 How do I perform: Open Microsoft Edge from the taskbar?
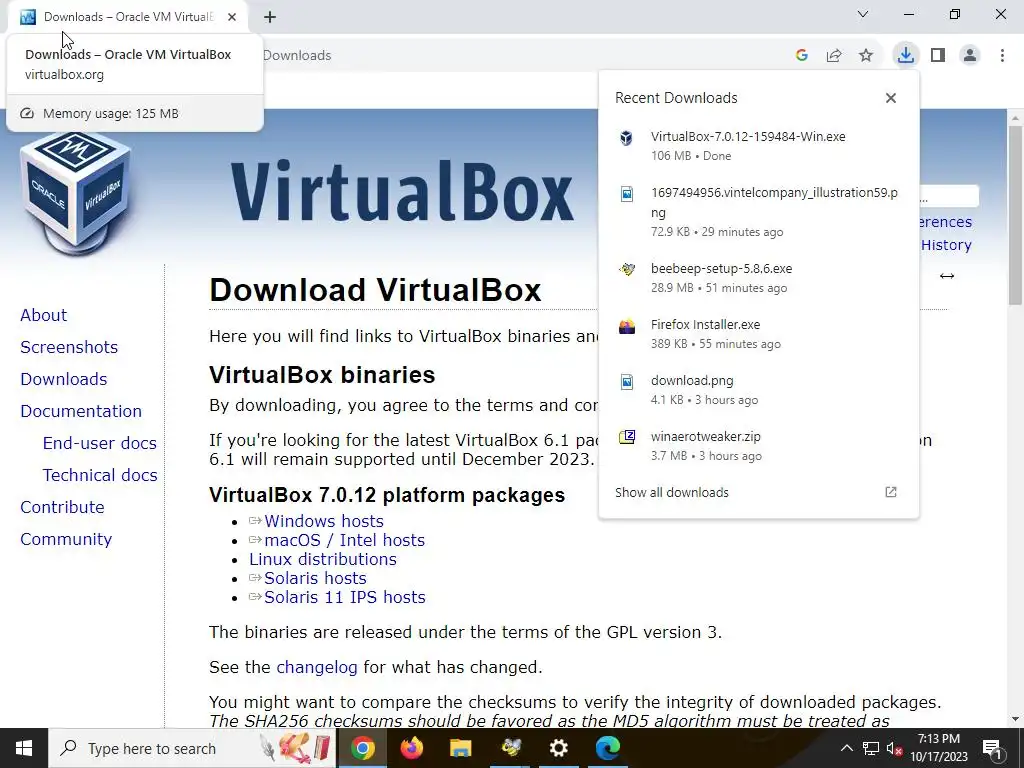pyautogui.click(x=607, y=748)
